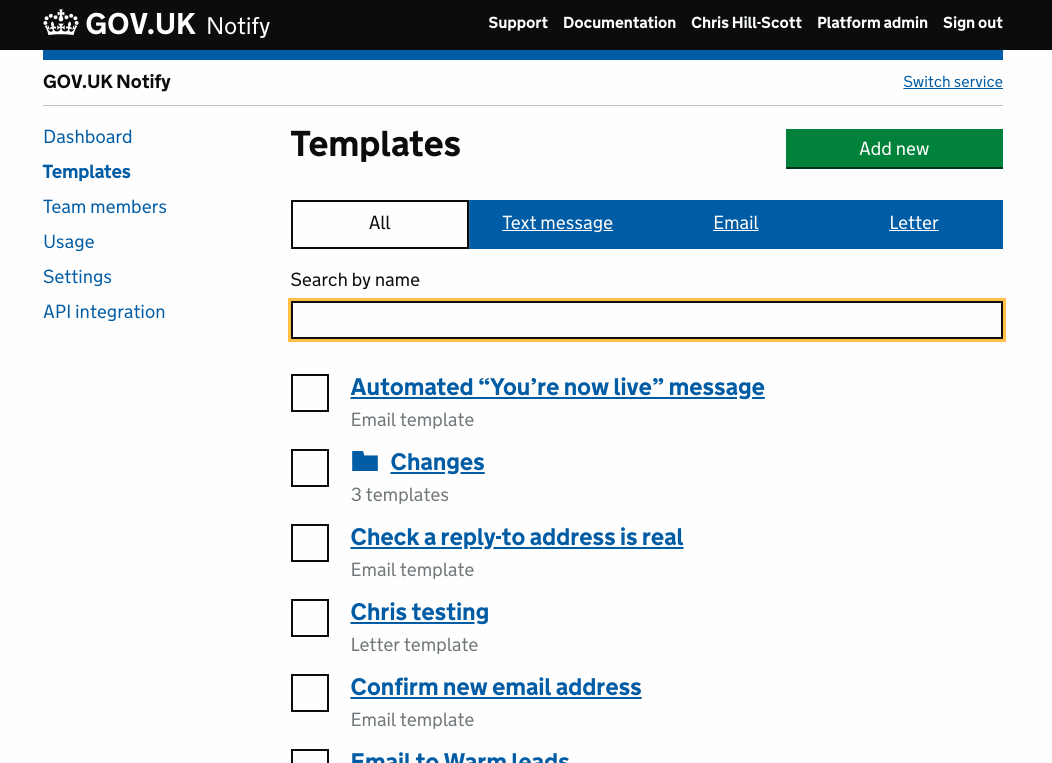Screen dimensions: 1052x763
Task: Open Team members page
Action: point(104,207)
